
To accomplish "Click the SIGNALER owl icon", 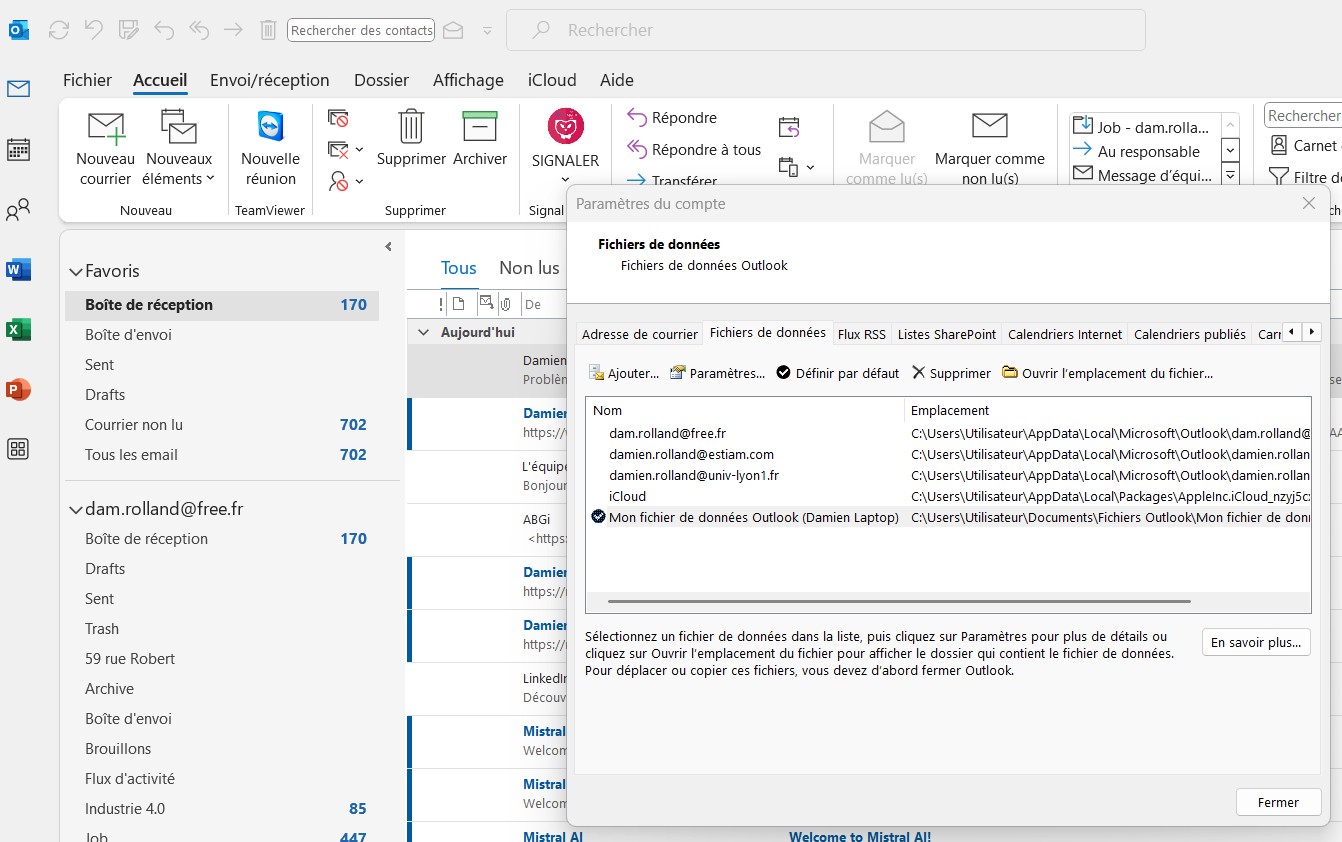I will tap(566, 127).
